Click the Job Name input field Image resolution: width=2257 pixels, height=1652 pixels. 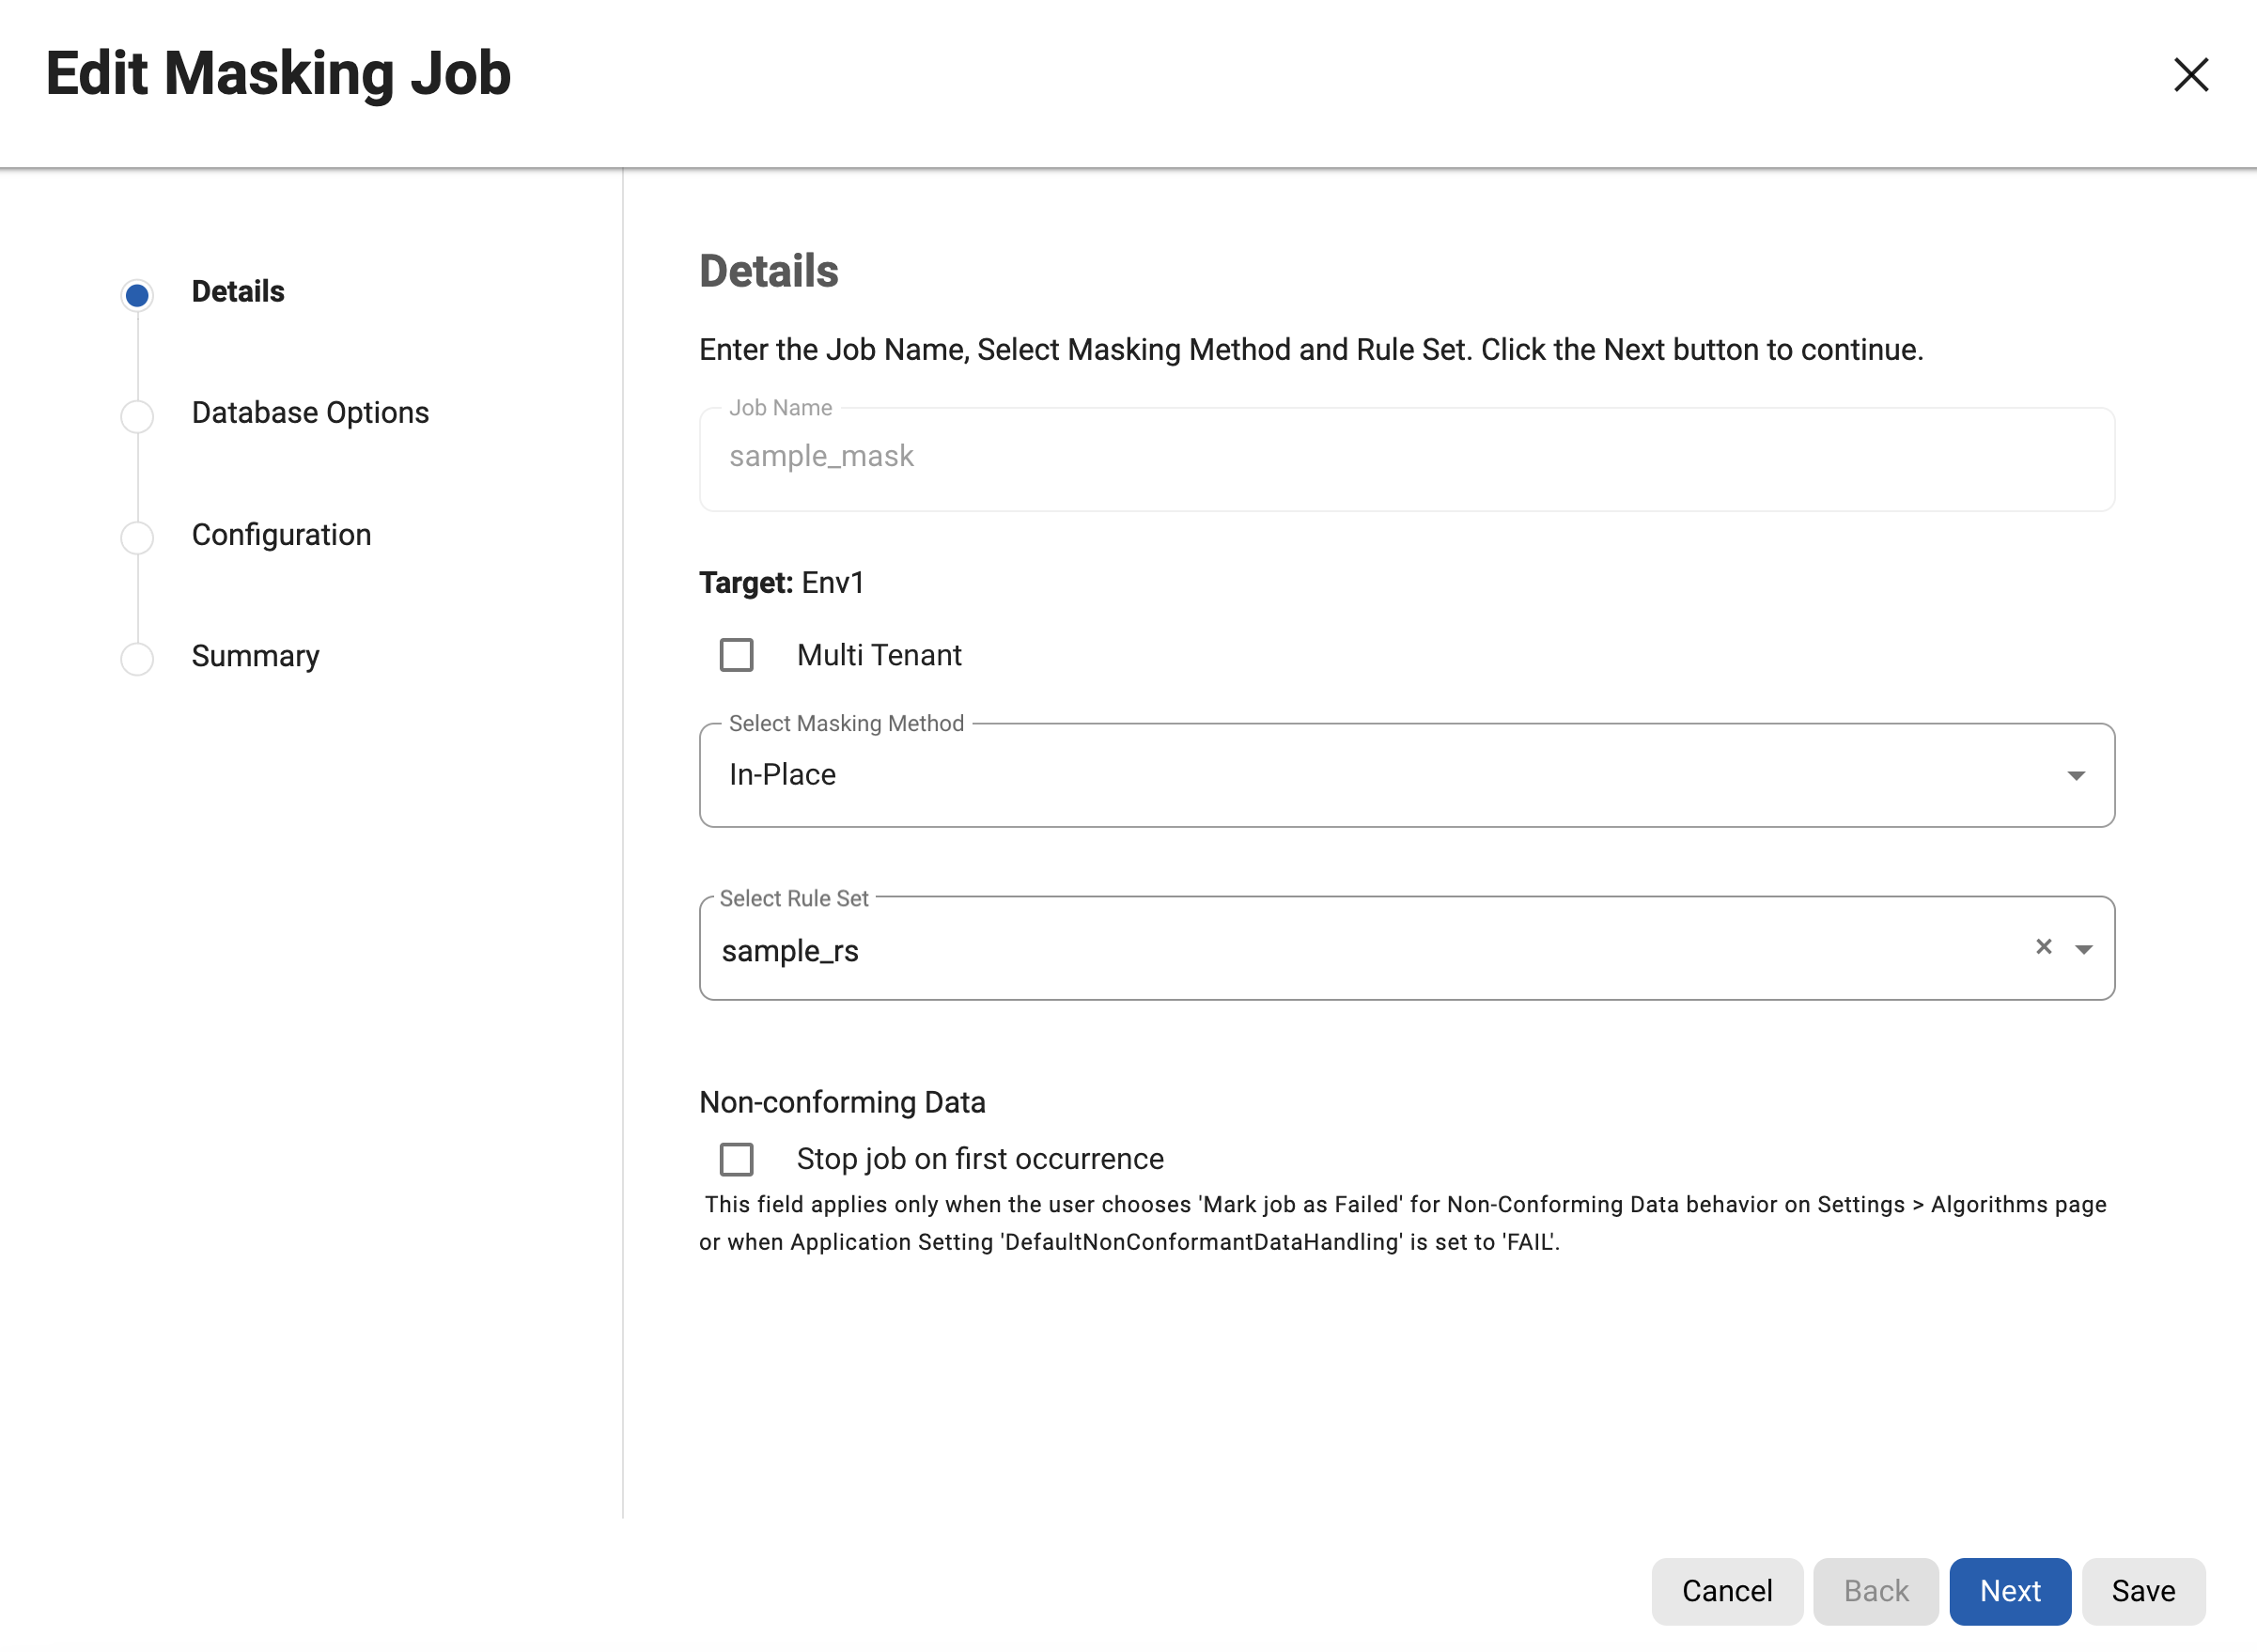tap(1405, 458)
